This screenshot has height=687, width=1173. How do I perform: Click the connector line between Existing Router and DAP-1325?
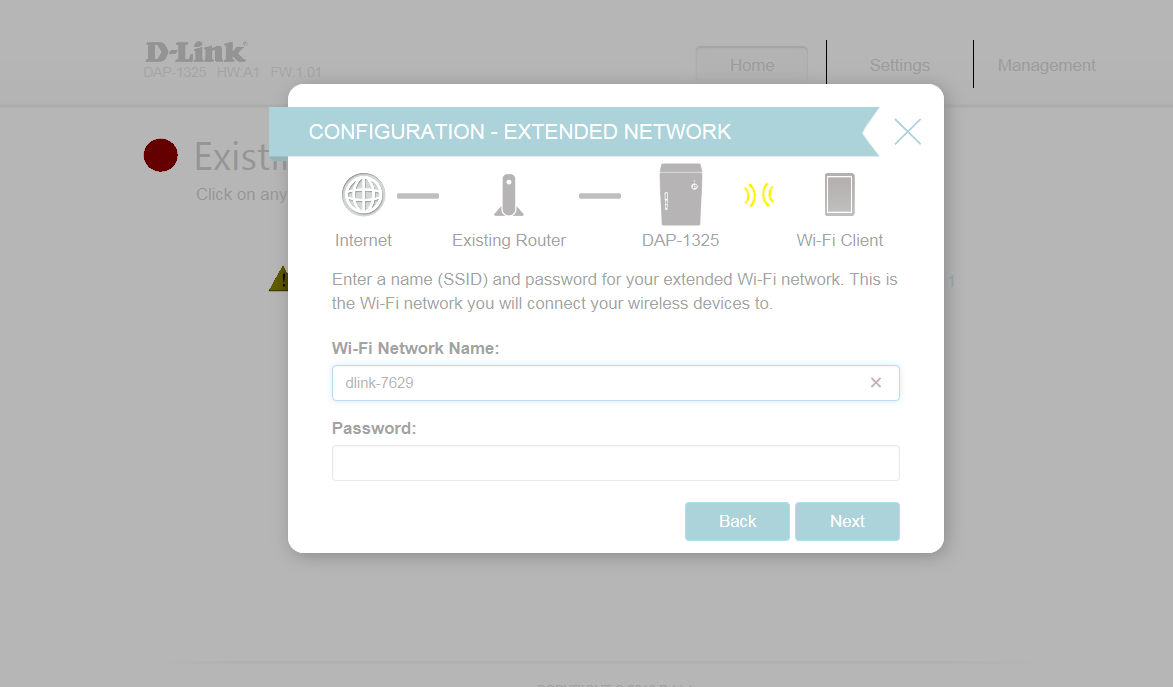[x=600, y=196]
